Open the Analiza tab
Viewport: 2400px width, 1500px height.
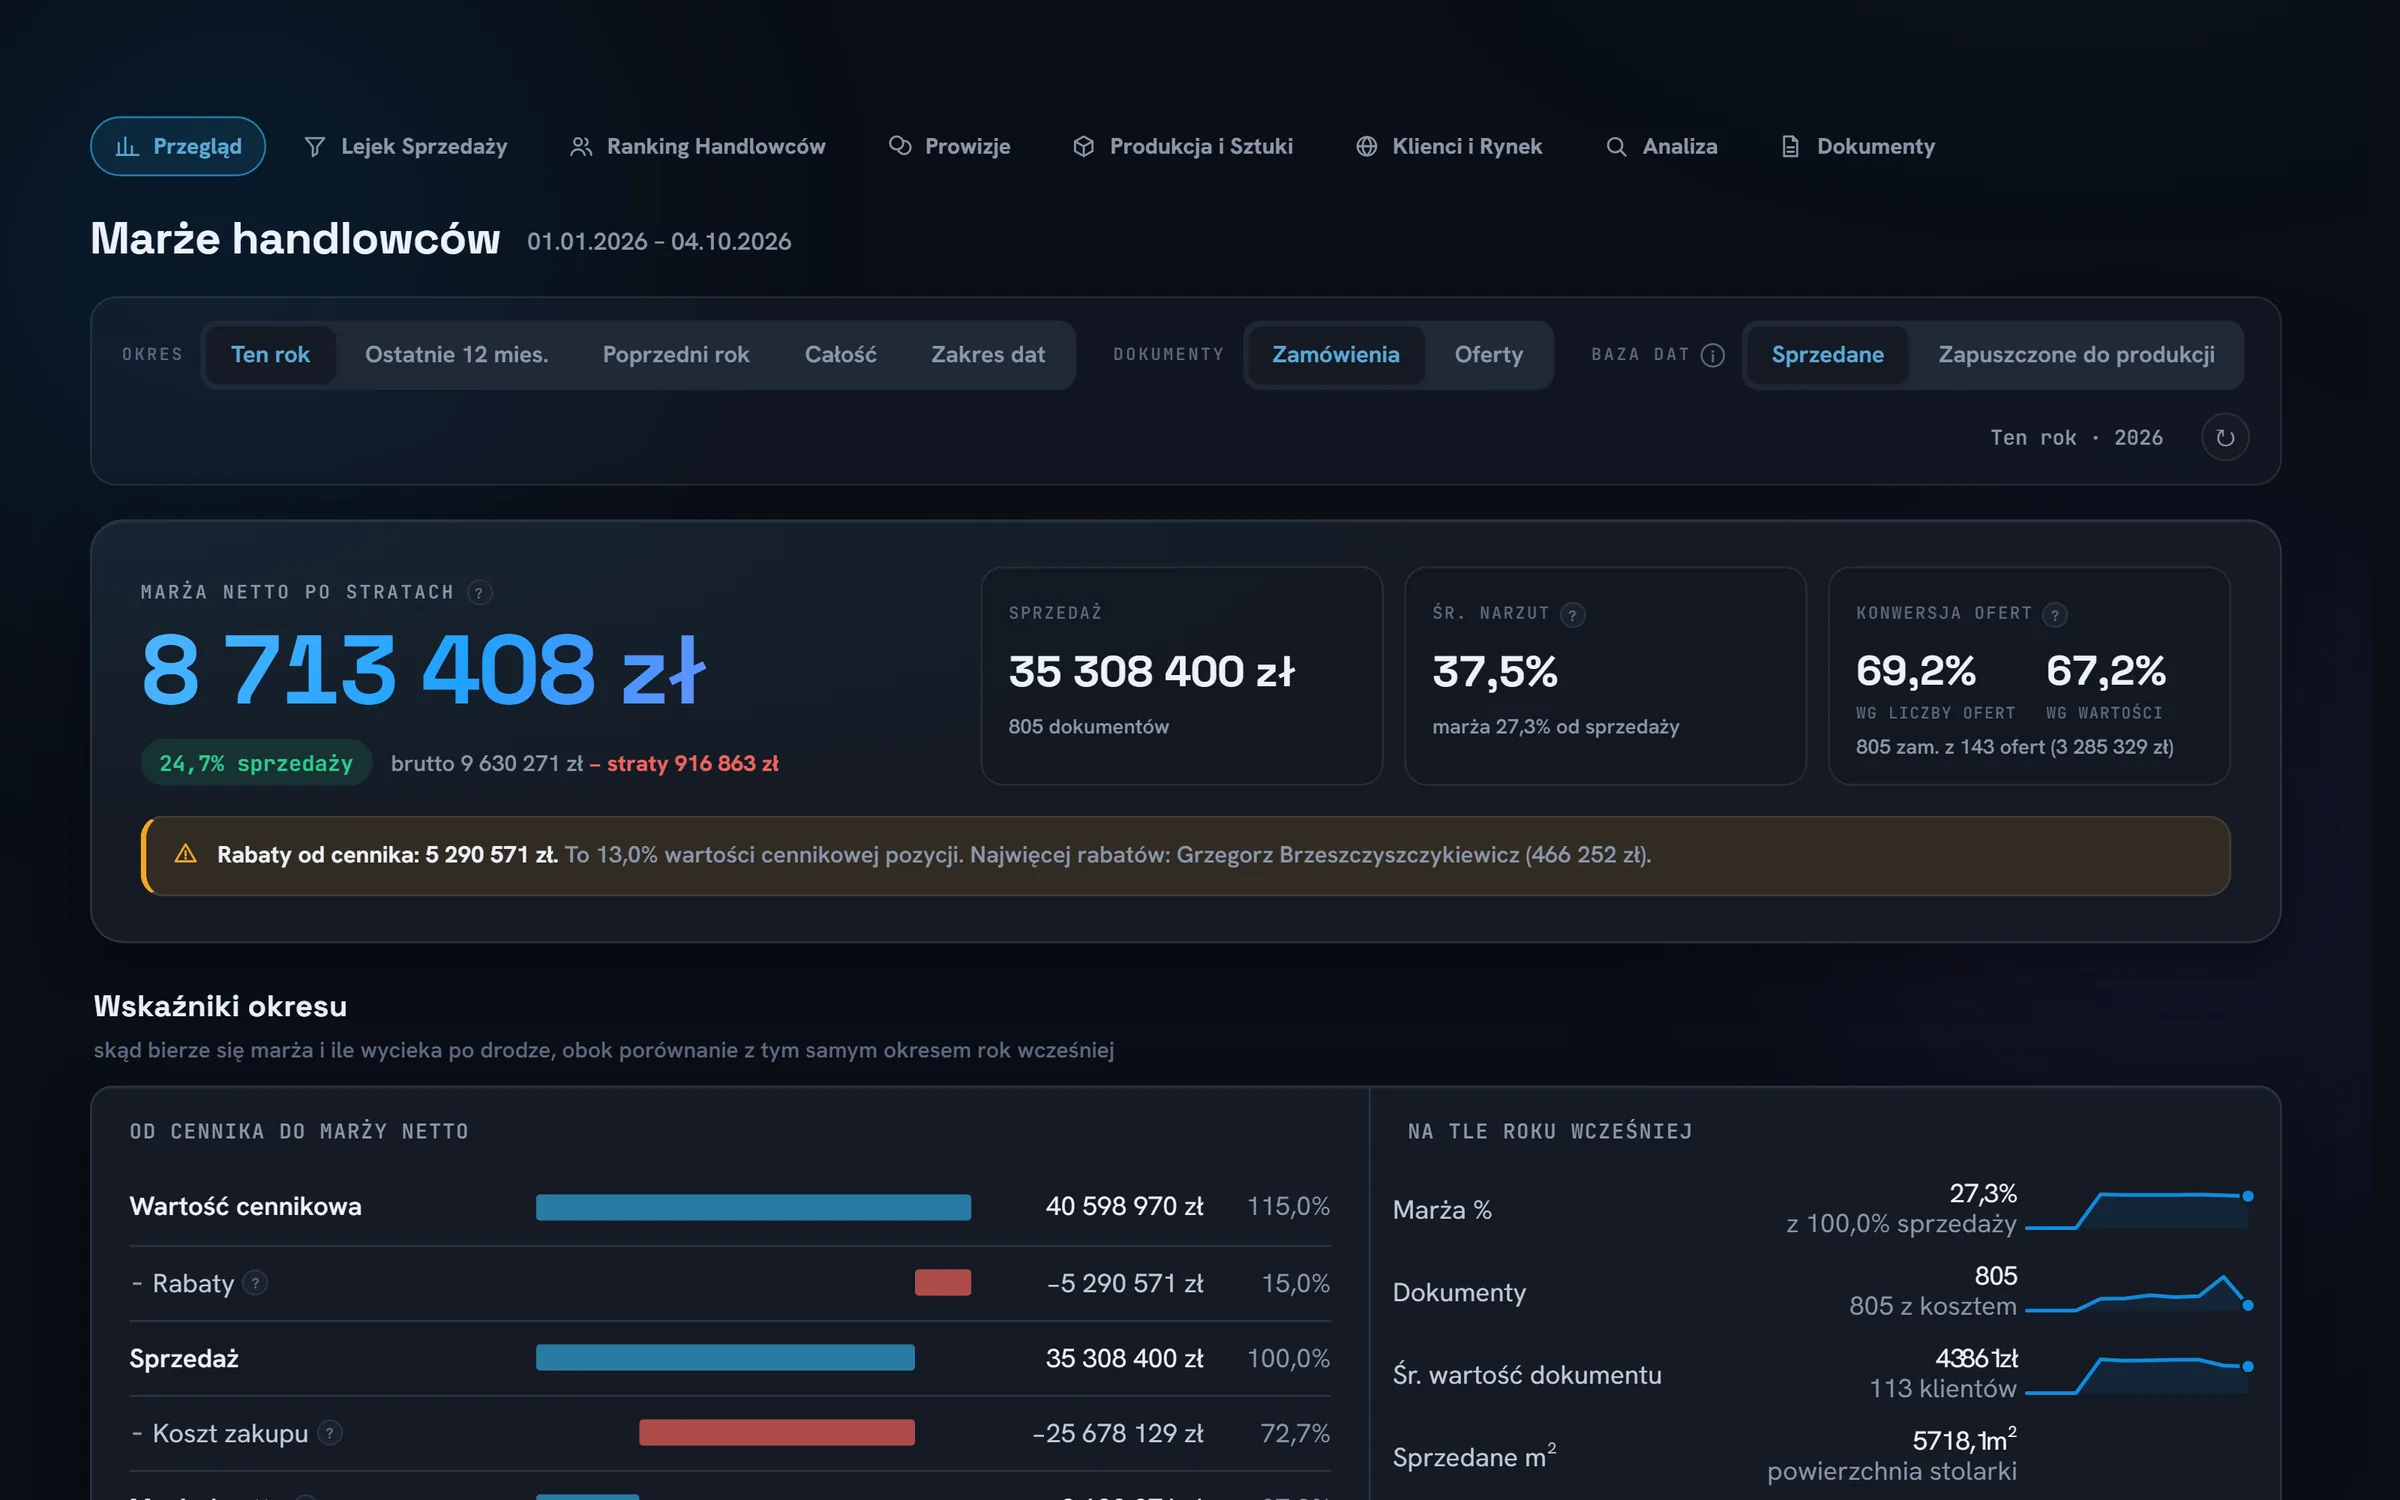[1661, 147]
